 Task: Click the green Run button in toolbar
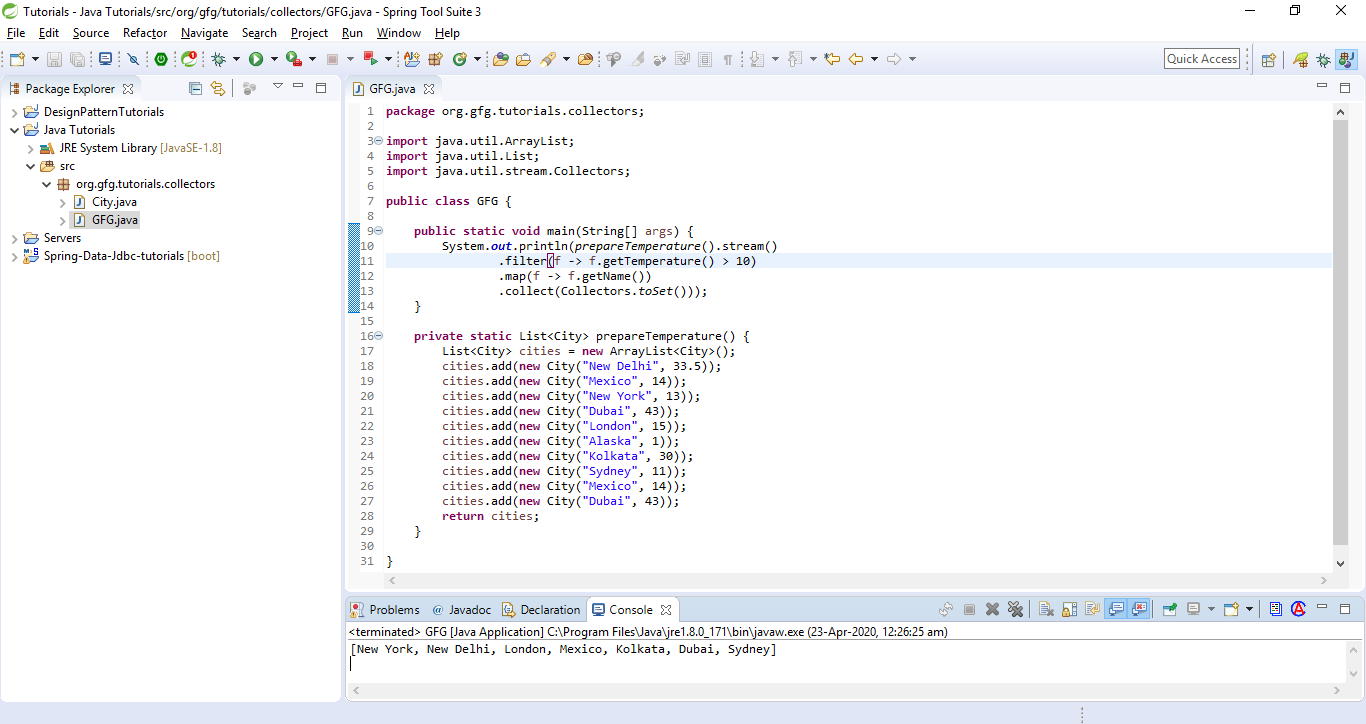[x=256, y=60]
